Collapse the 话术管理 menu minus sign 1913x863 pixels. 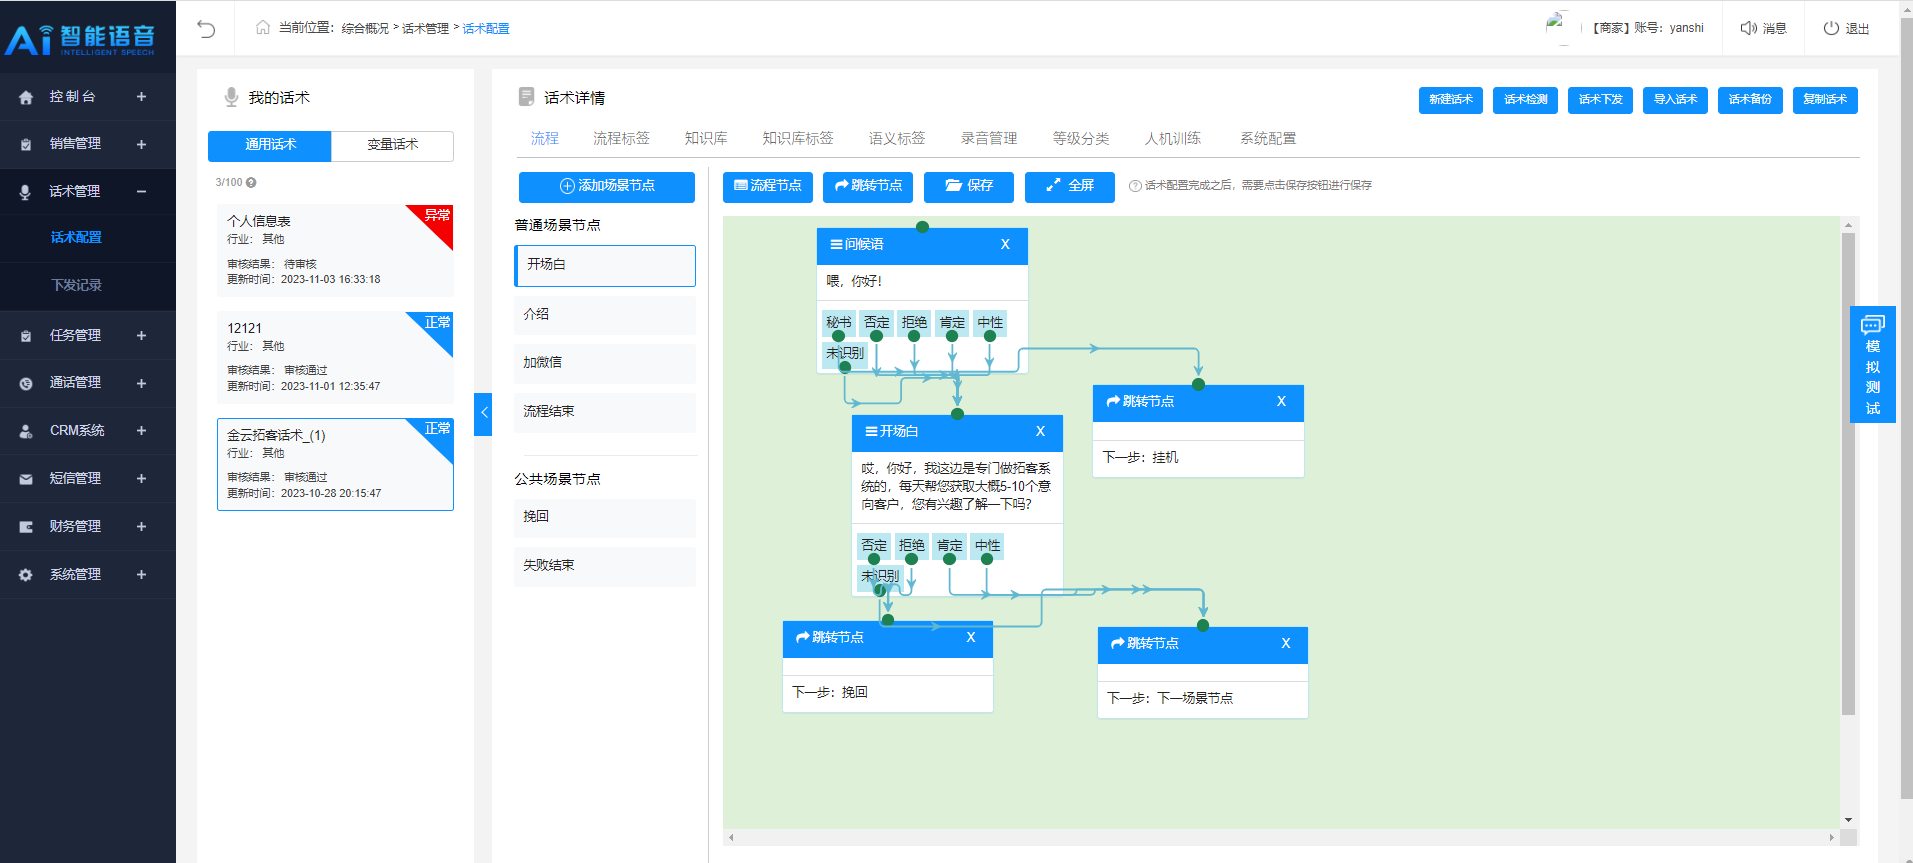tap(141, 191)
